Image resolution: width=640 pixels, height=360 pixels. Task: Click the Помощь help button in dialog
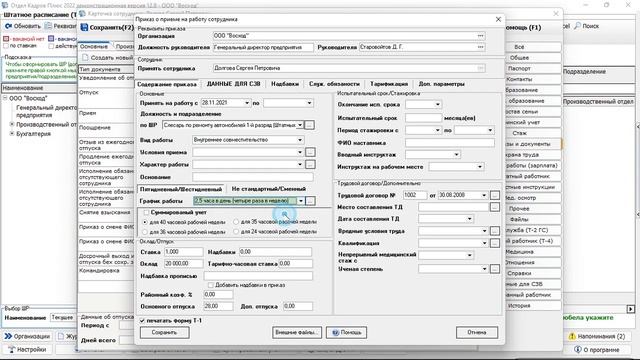(346, 332)
